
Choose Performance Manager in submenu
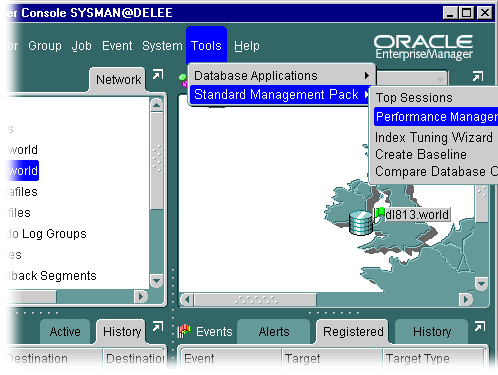(436, 117)
